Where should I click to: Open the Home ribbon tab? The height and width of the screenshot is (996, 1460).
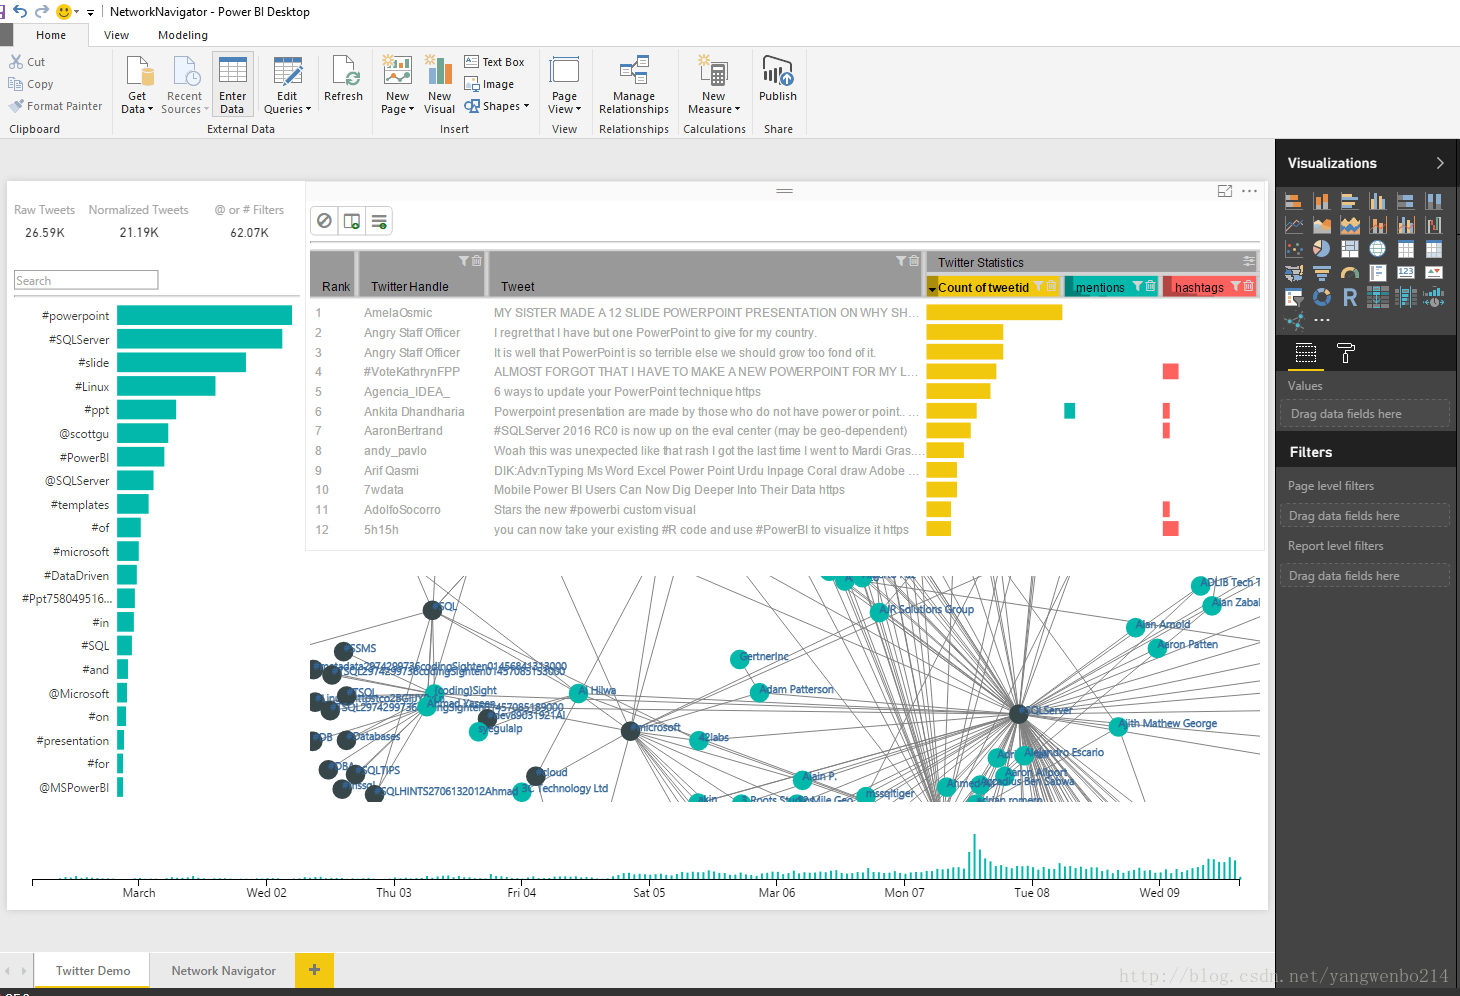coord(51,35)
